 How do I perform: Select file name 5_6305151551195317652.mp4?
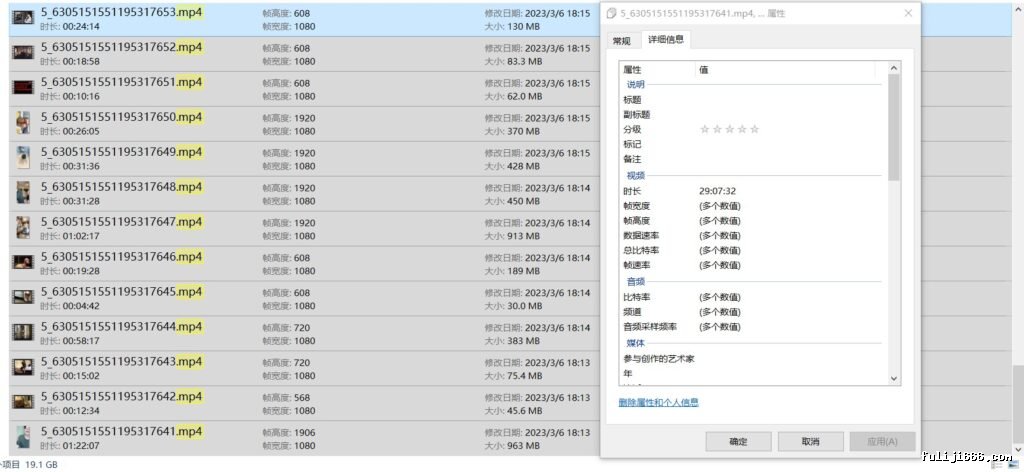121,47
